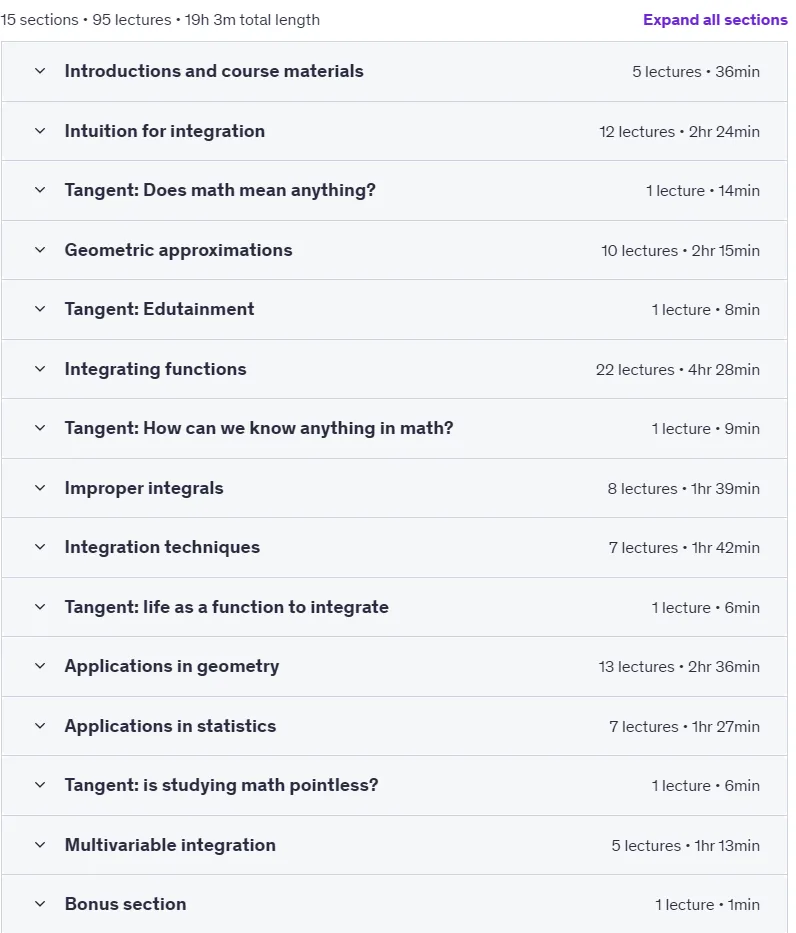Click the 13 lectures • 2hr 36min text
Image resolution: width=796 pixels, height=933 pixels.
coord(679,666)
